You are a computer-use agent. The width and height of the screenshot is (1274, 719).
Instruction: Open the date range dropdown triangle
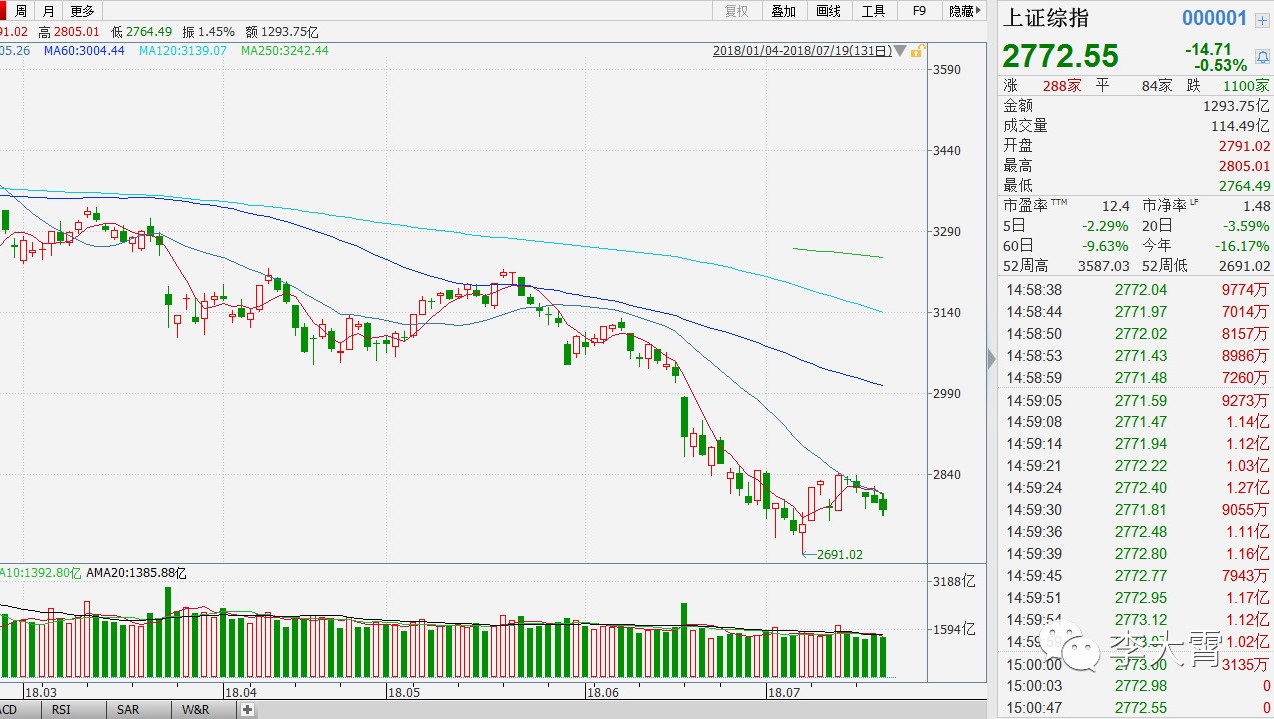[x=900, y=51]
